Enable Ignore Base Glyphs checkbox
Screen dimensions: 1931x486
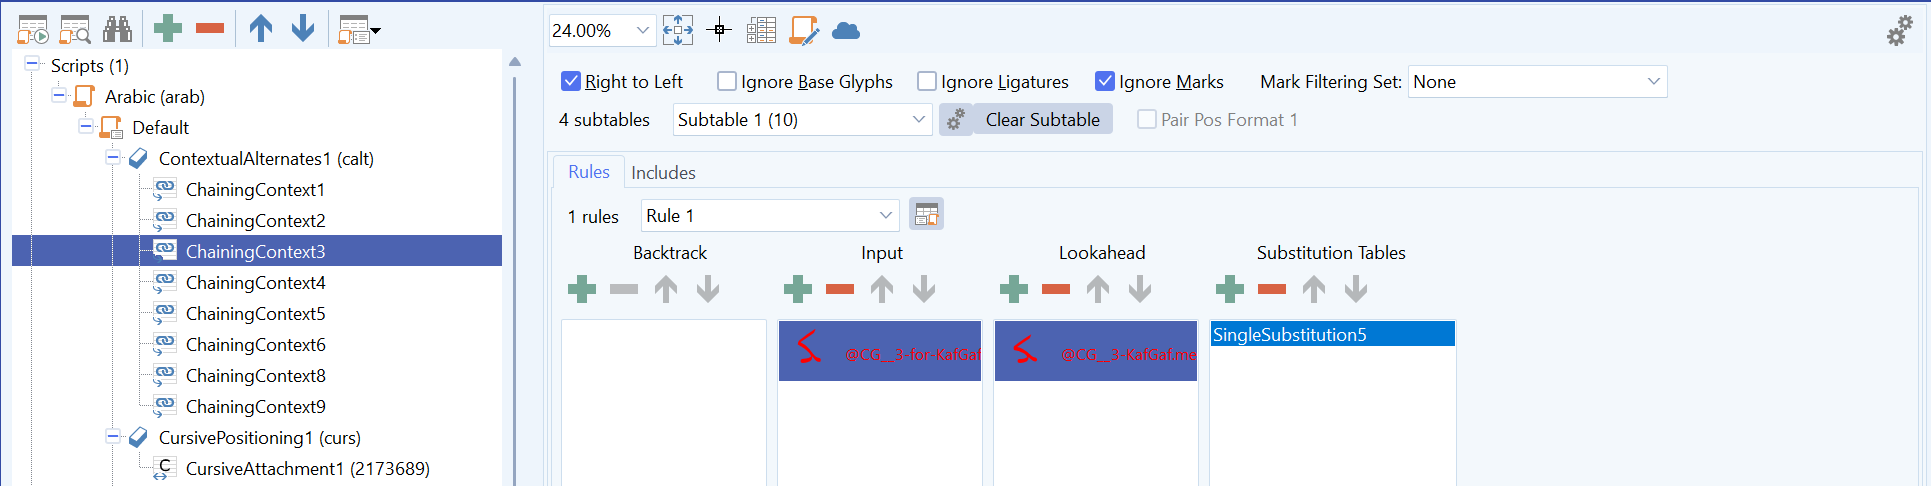coord(727,81)
